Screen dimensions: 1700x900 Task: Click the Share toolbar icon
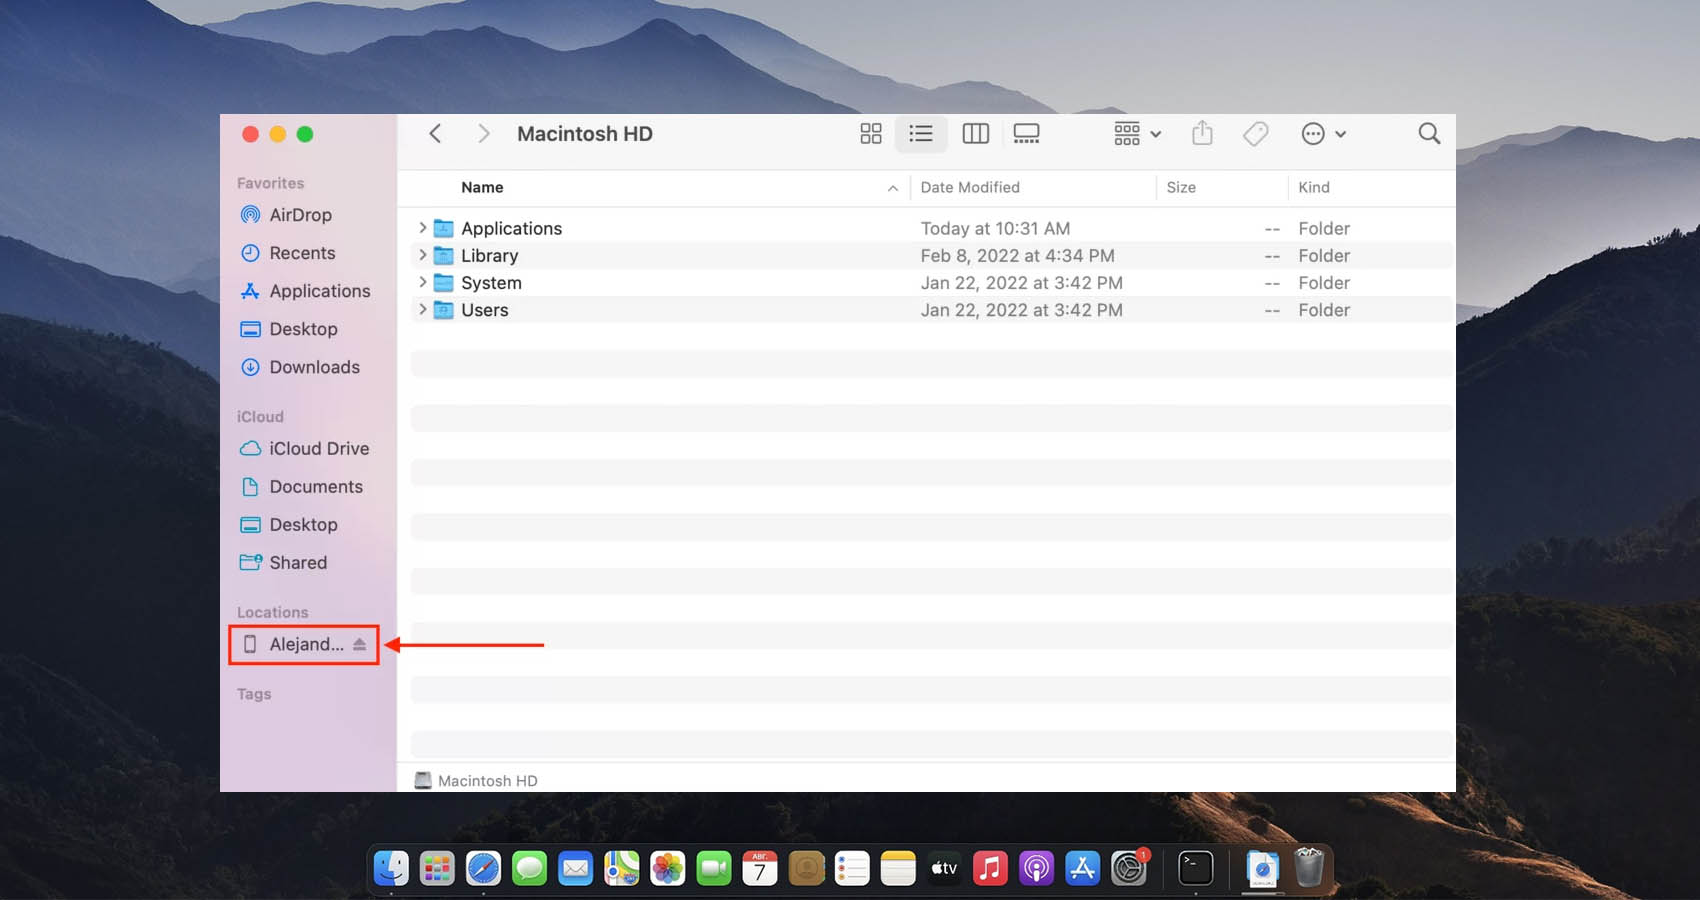click(1202, 134)
